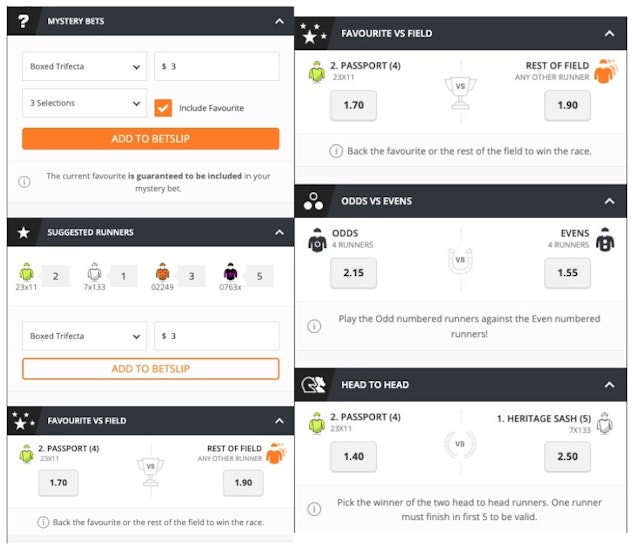The height and width of the screenshot is (553, 633).
Task: Open the Boxed Trifecta dropdown in Mystery Bets
Action: pyautogui.click(x=84, y=66)
